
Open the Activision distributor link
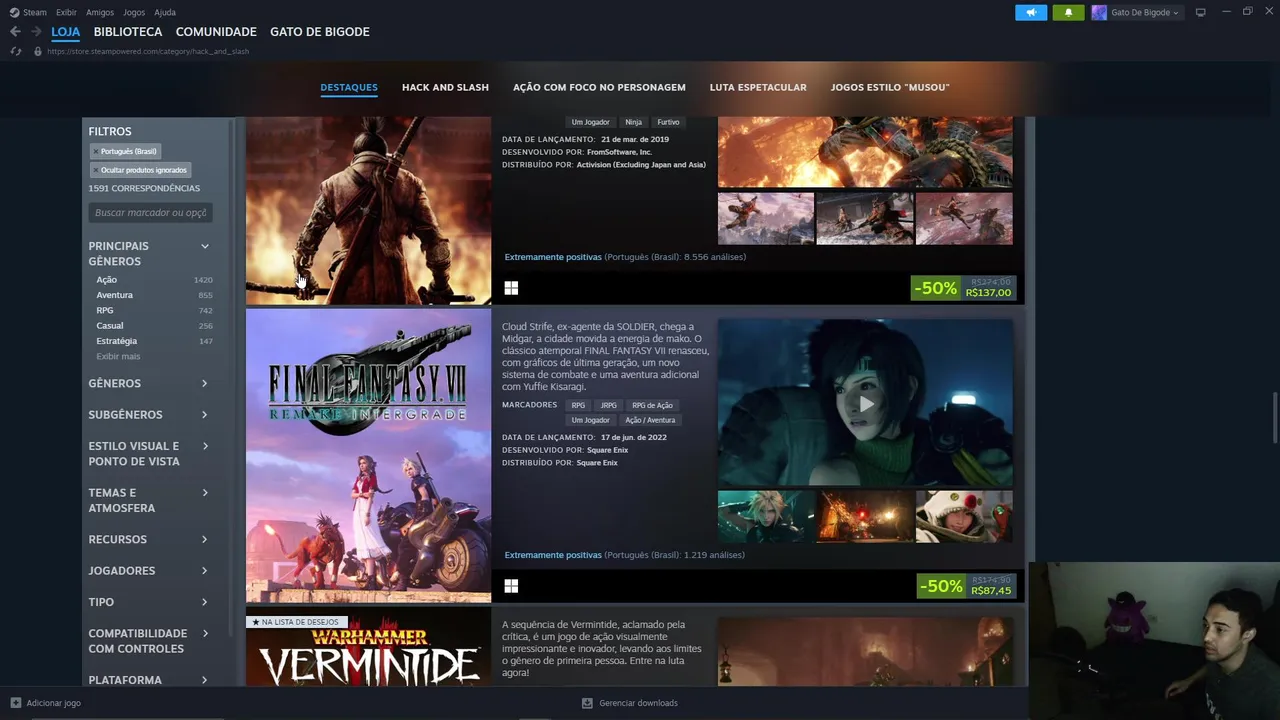point(641,165)
